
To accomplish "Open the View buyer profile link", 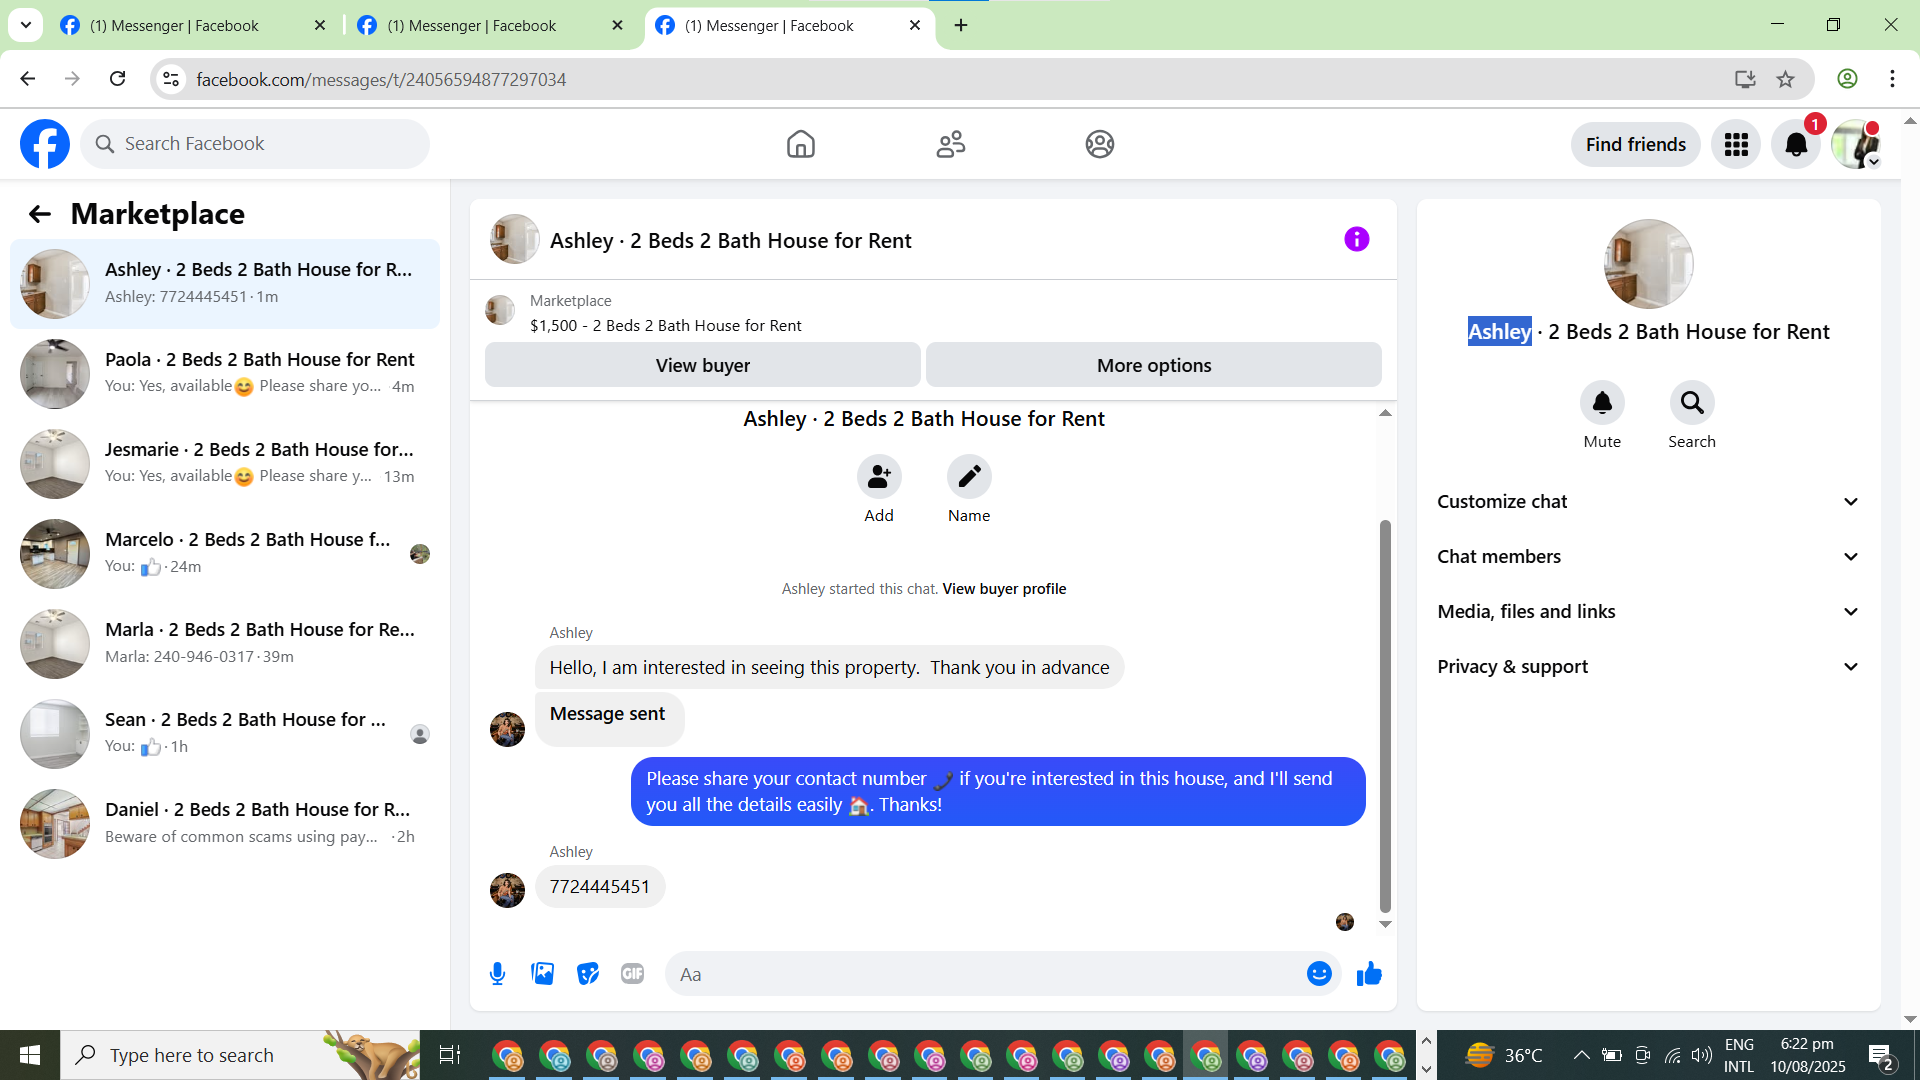I will [1004, 589].
